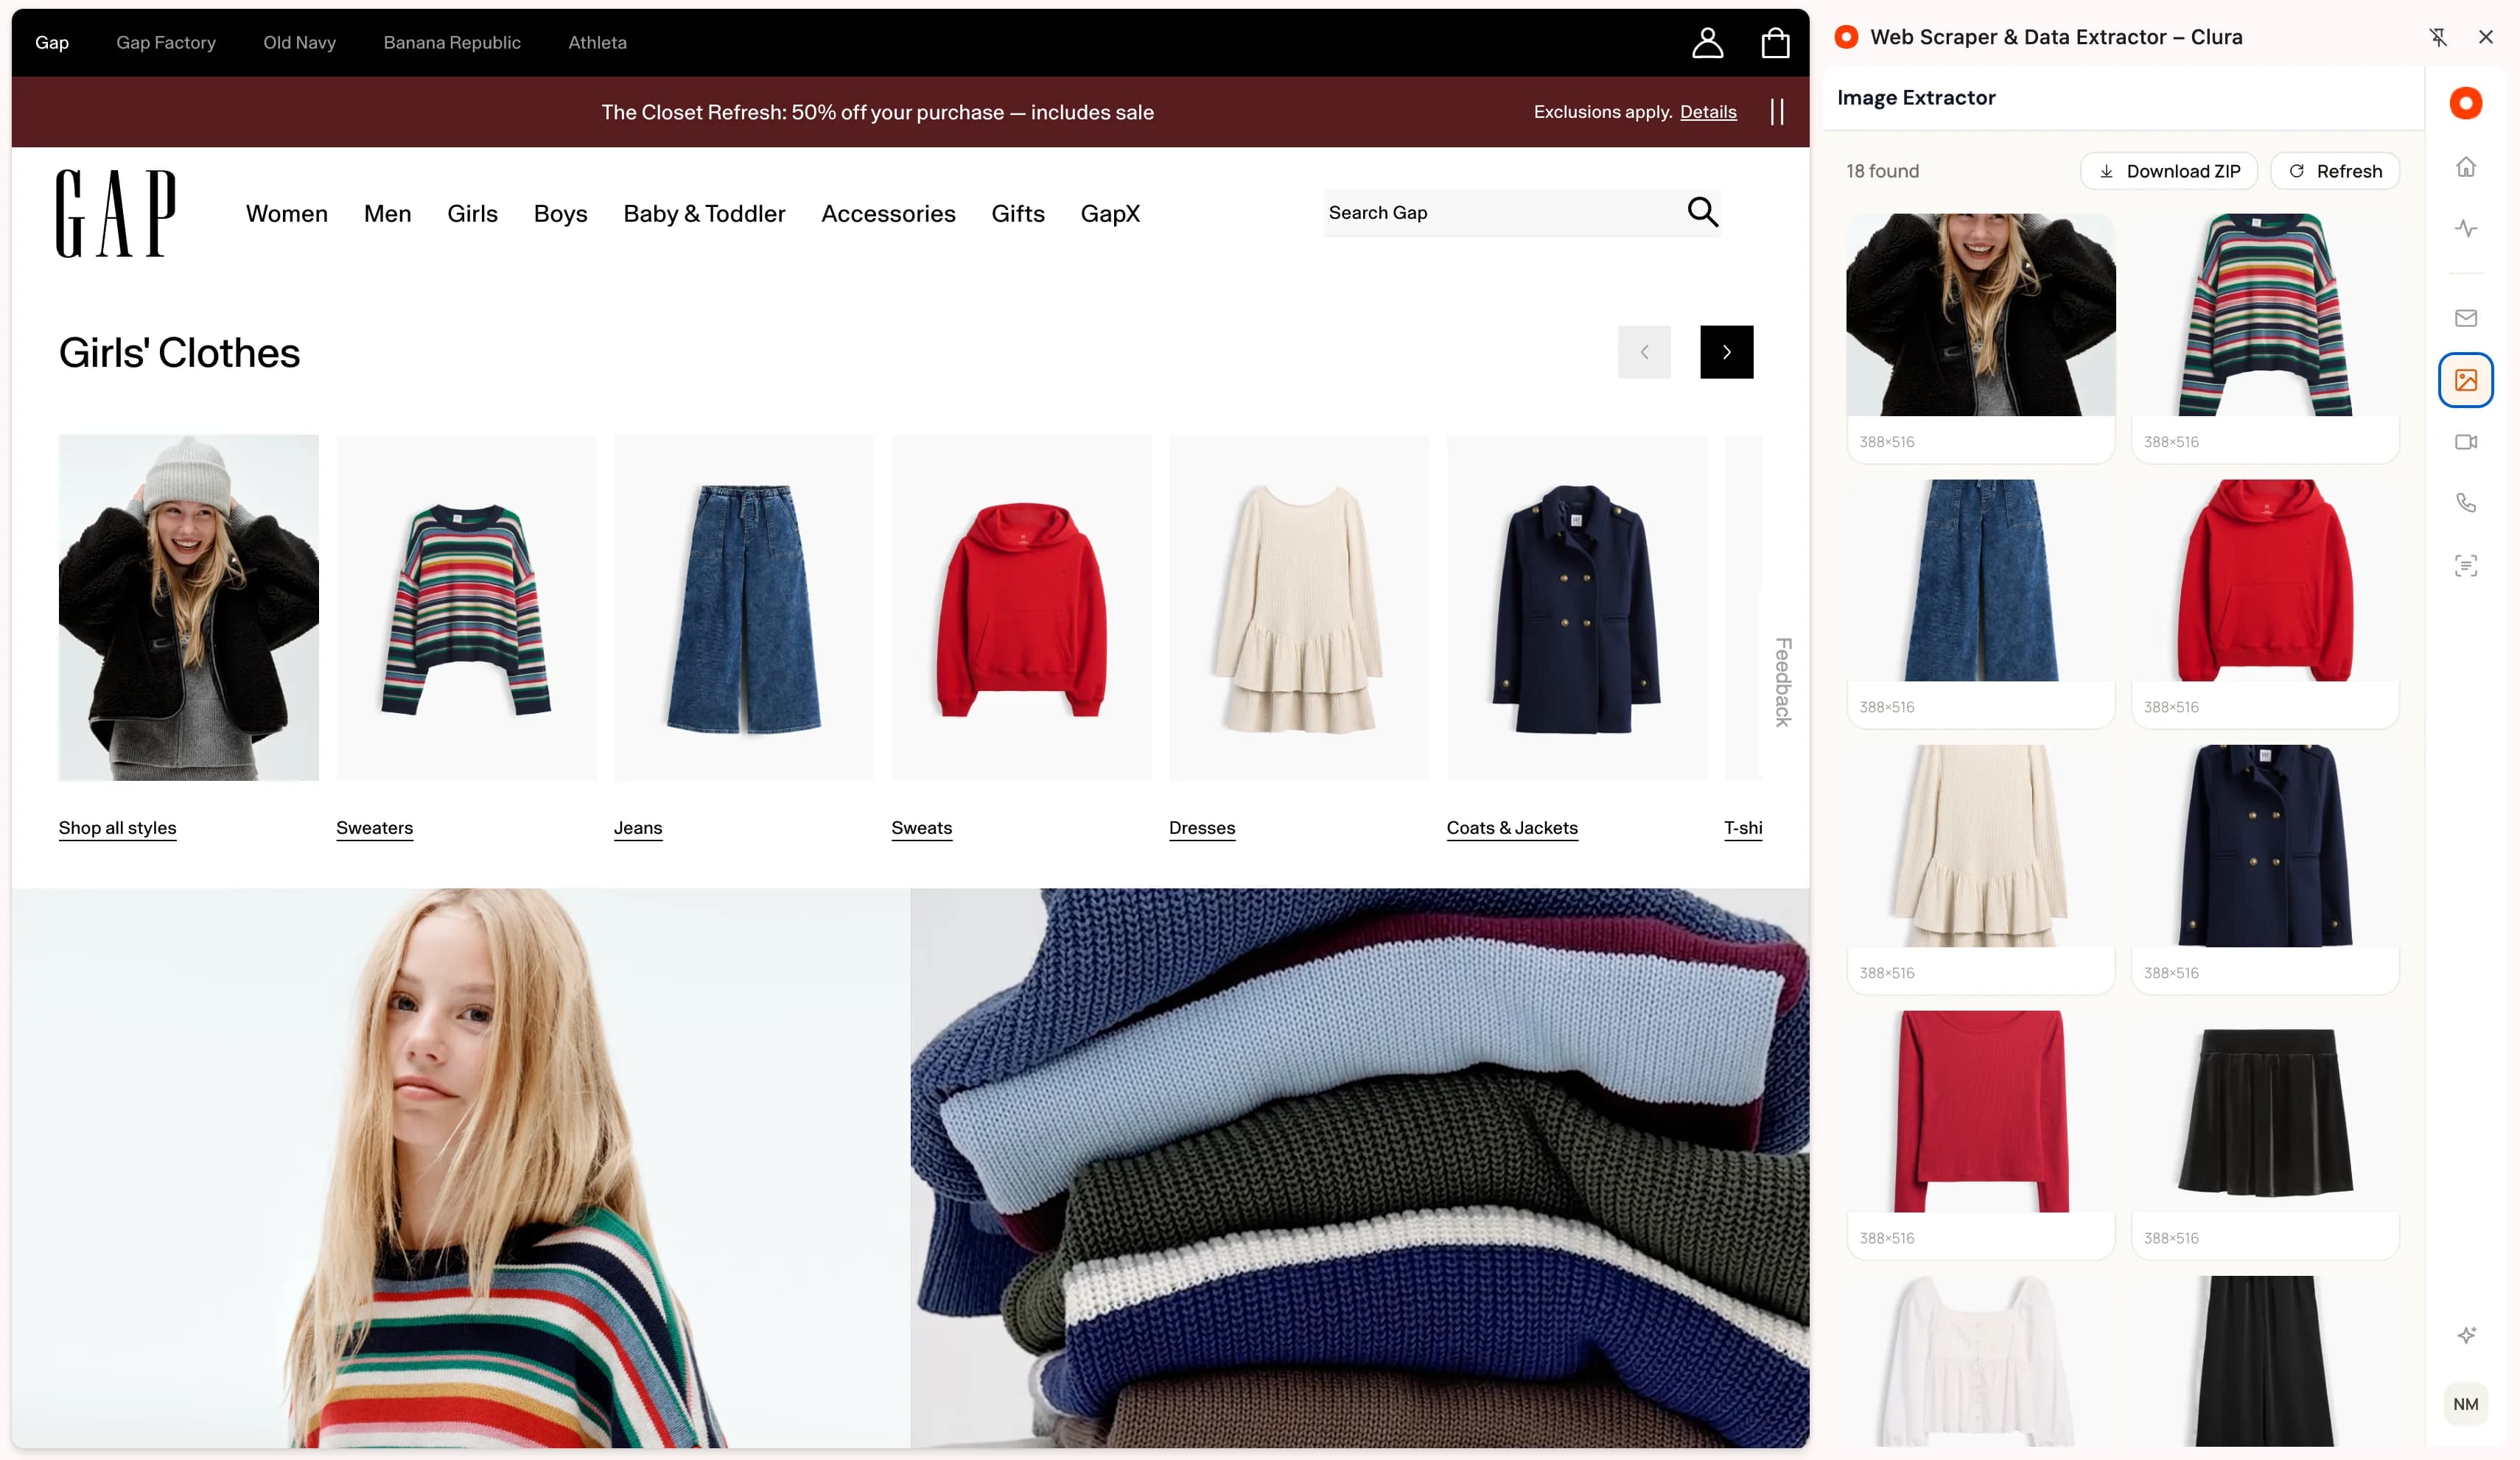Open the Clura phone extractor icon

click(x=2465, y=503)
